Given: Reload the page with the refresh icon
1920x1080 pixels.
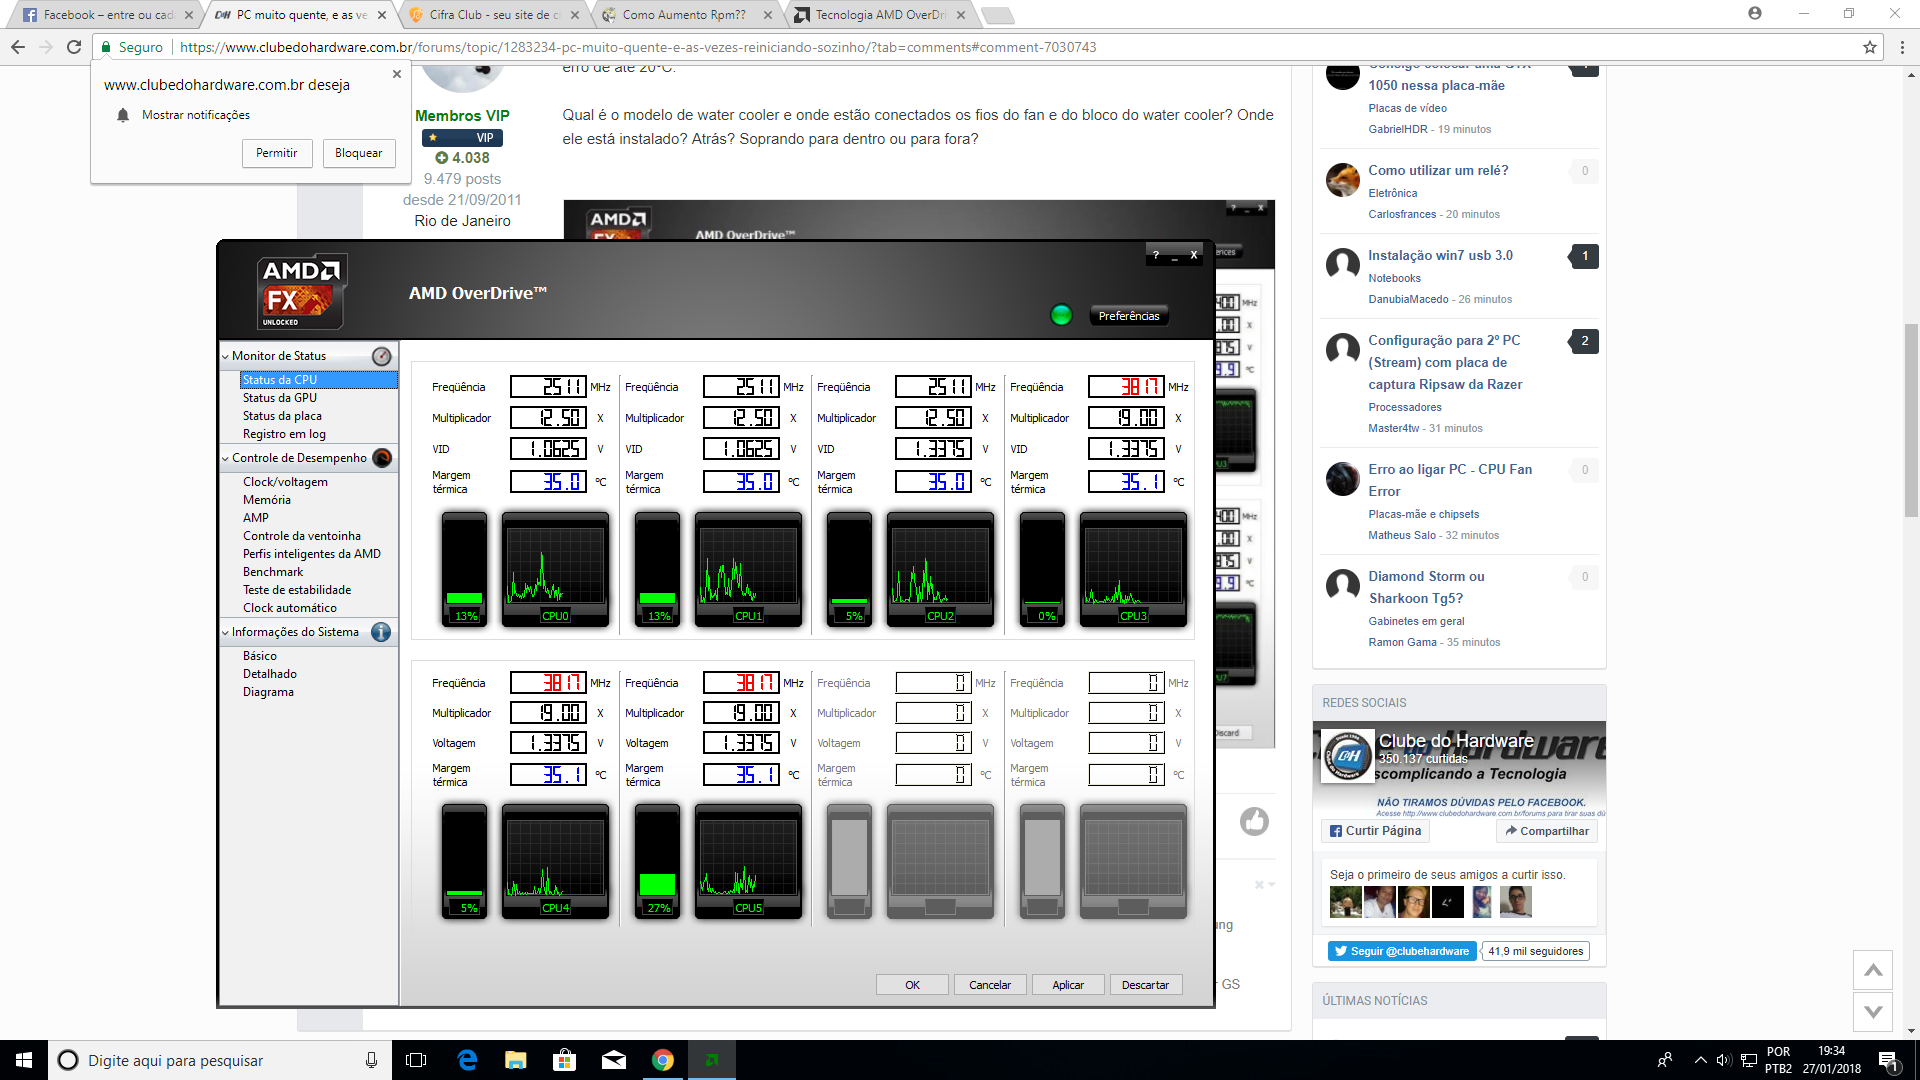Looking at the screenshot, I should (74, 47).
